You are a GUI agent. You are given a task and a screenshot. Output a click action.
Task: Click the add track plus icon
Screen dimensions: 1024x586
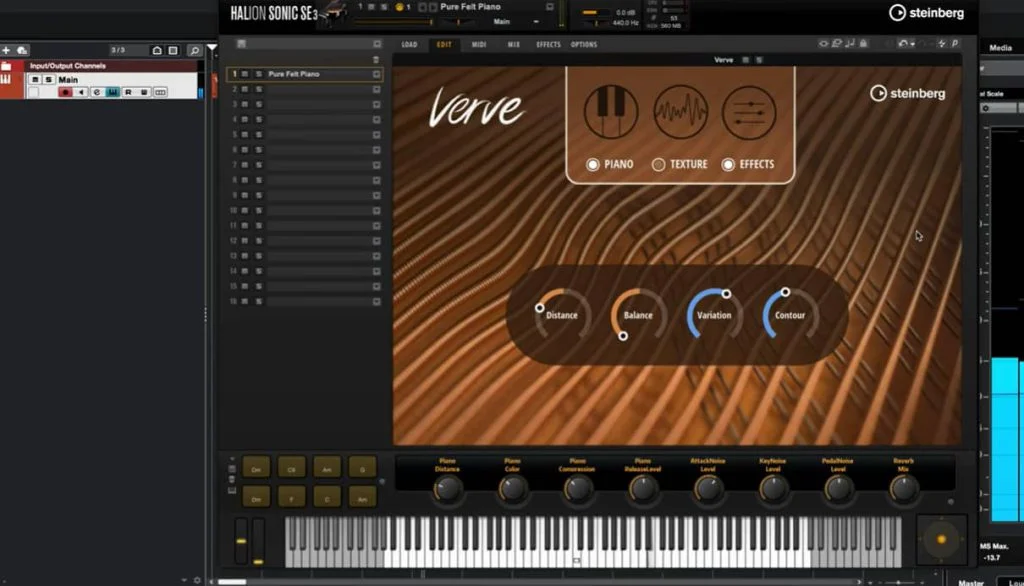click(6, 50)
